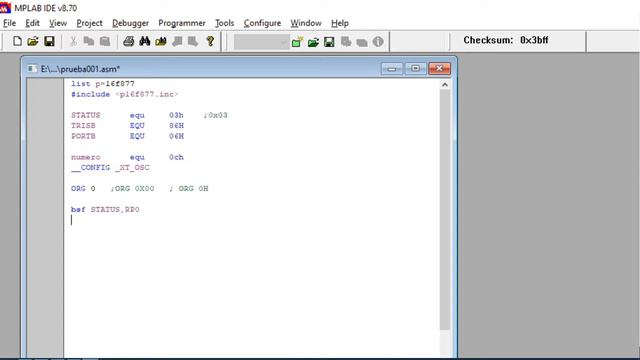This screenshot has width=640, height=360.
Task: Open the Tools menu
Action: (224, 23)
